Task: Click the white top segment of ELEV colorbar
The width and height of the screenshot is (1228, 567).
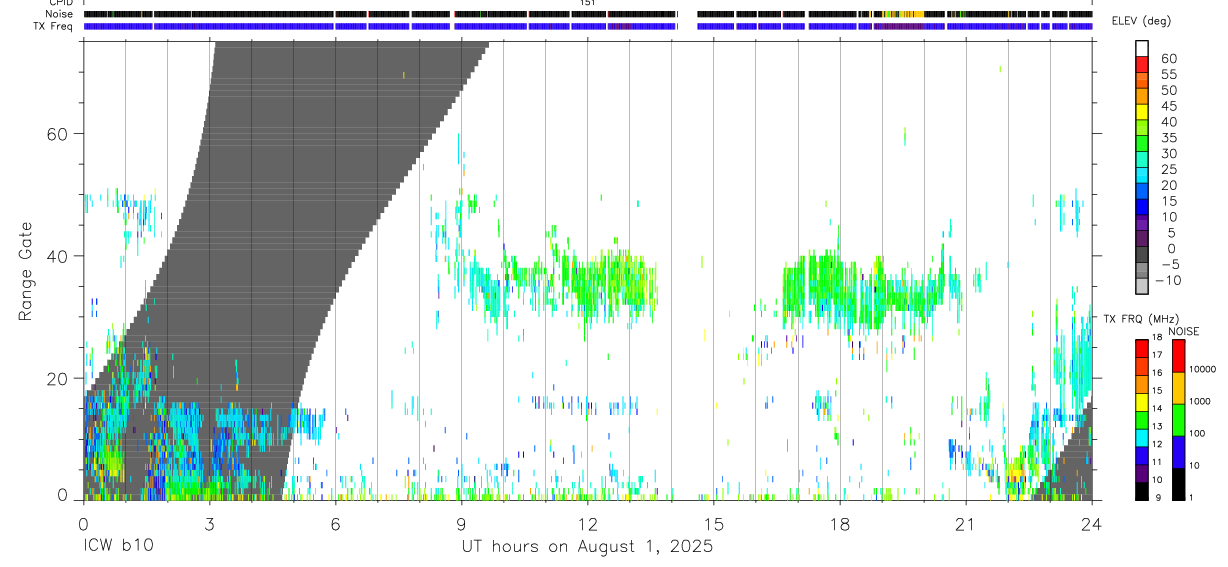Action: pos(1142,50)
